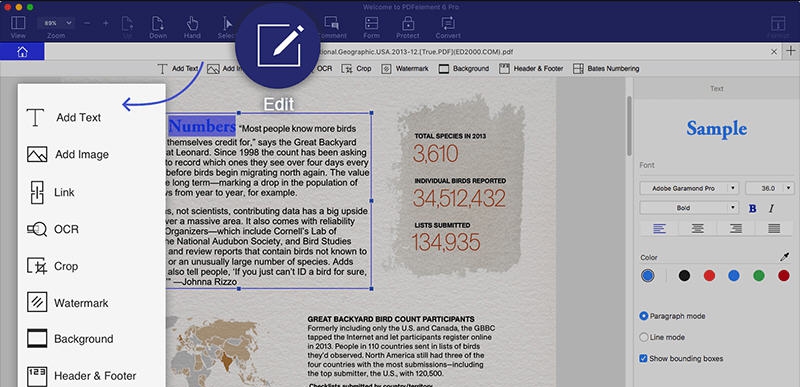Click the zoom in plus button

tap(106, 23)
